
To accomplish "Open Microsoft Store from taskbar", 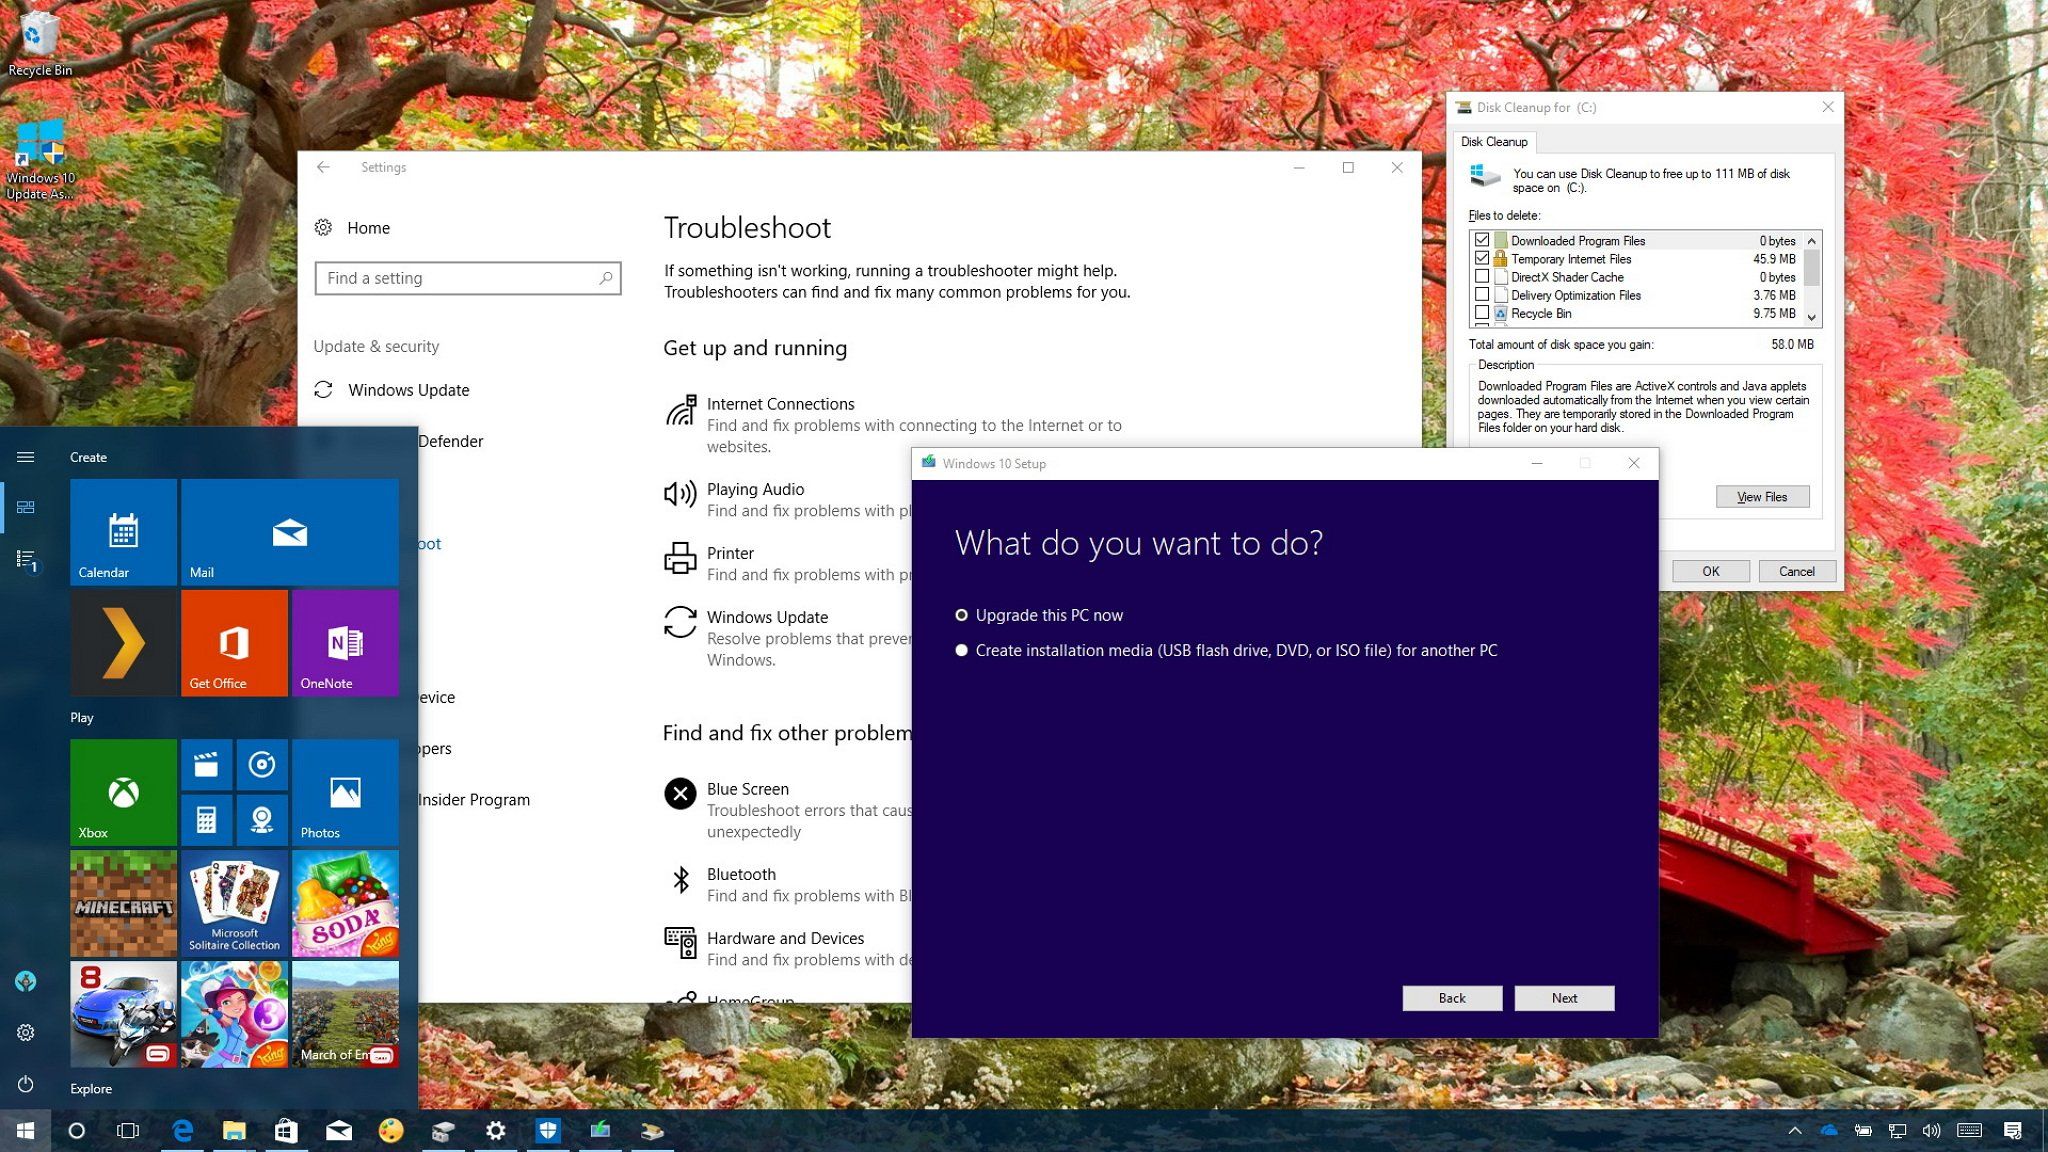I will (286, 1131).
